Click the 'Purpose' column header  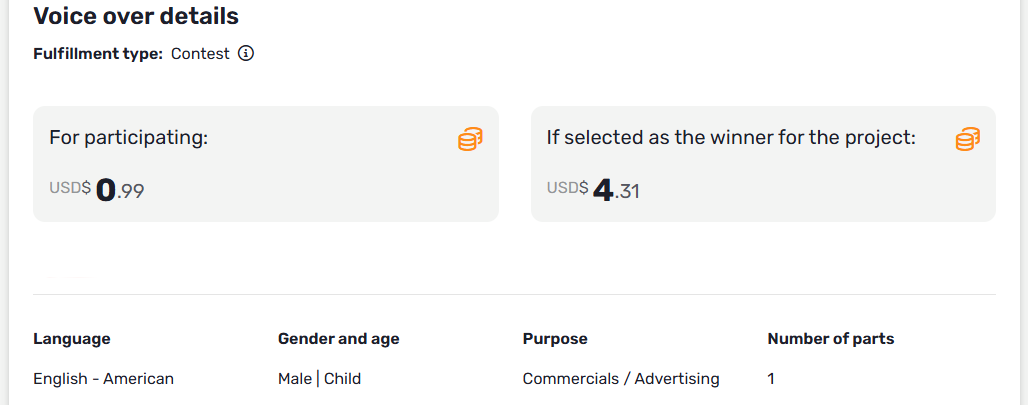click(555, 339)
